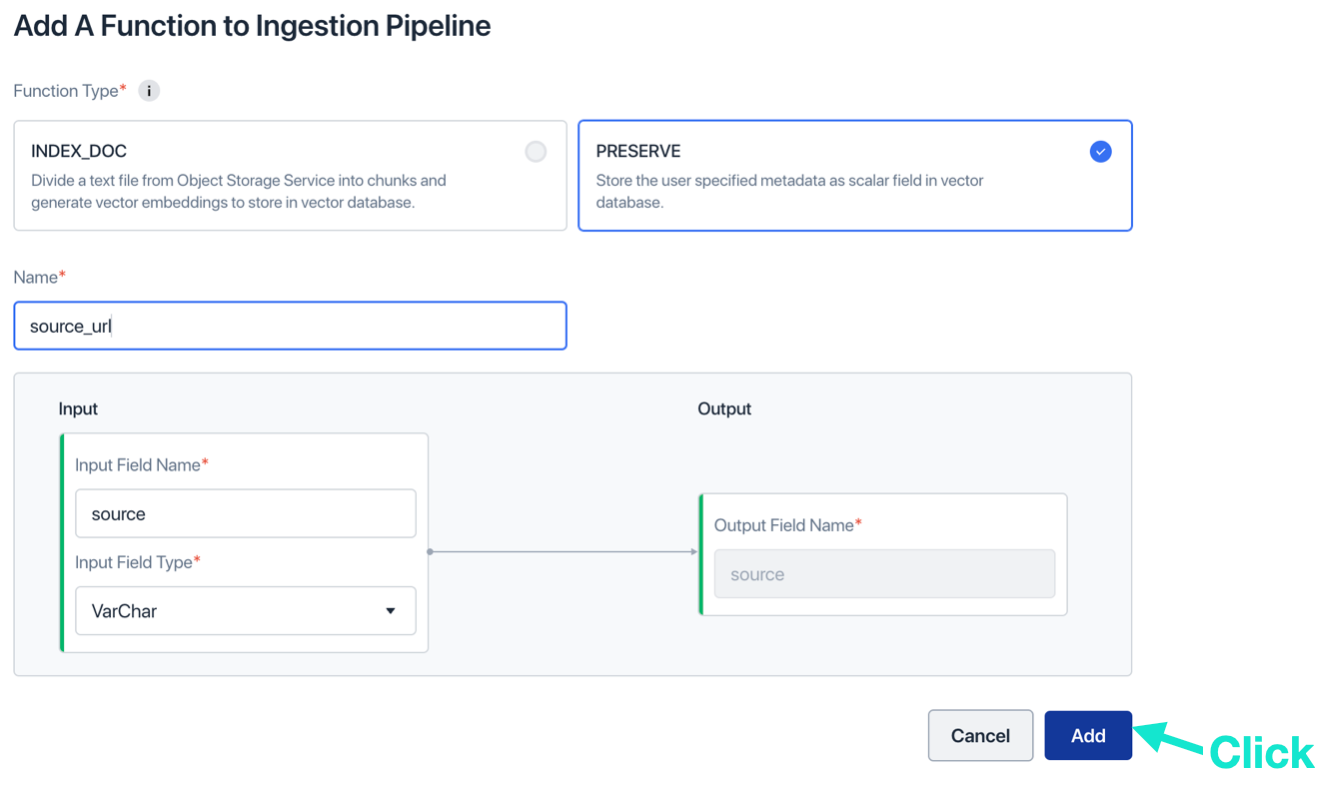Click the disabled Output Field Name box
1326x788 pixels.
884,574
